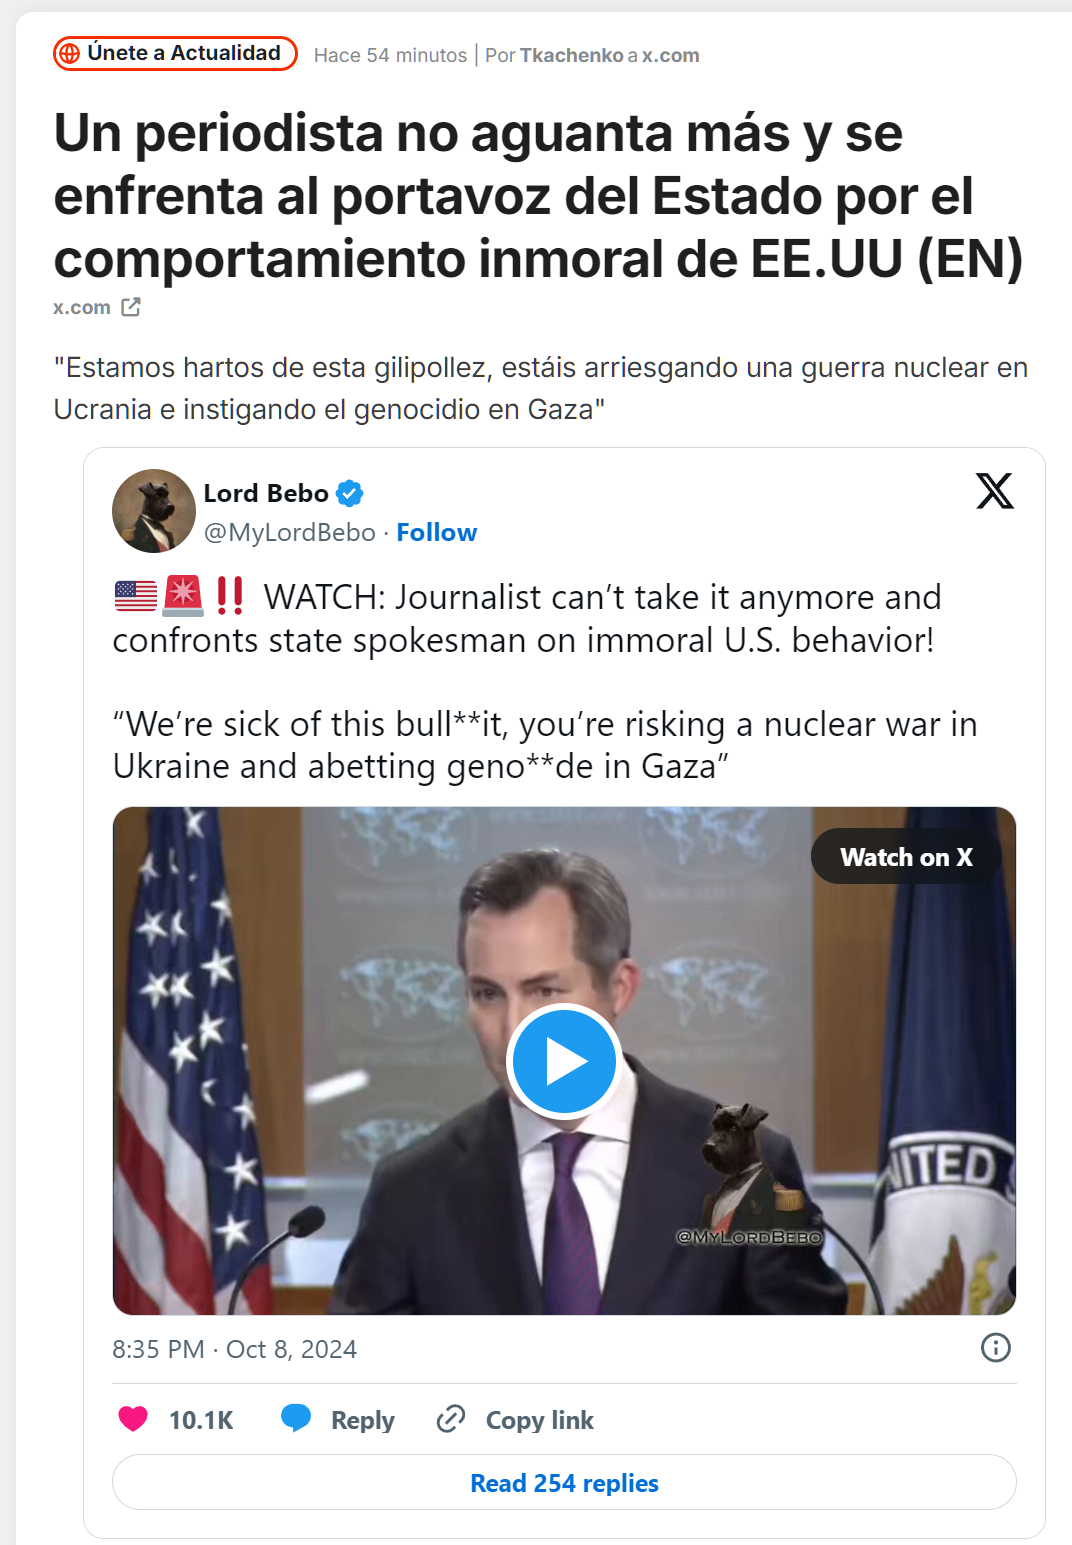
Task: Click the @MyLordBebo handle
Action: 289,532
